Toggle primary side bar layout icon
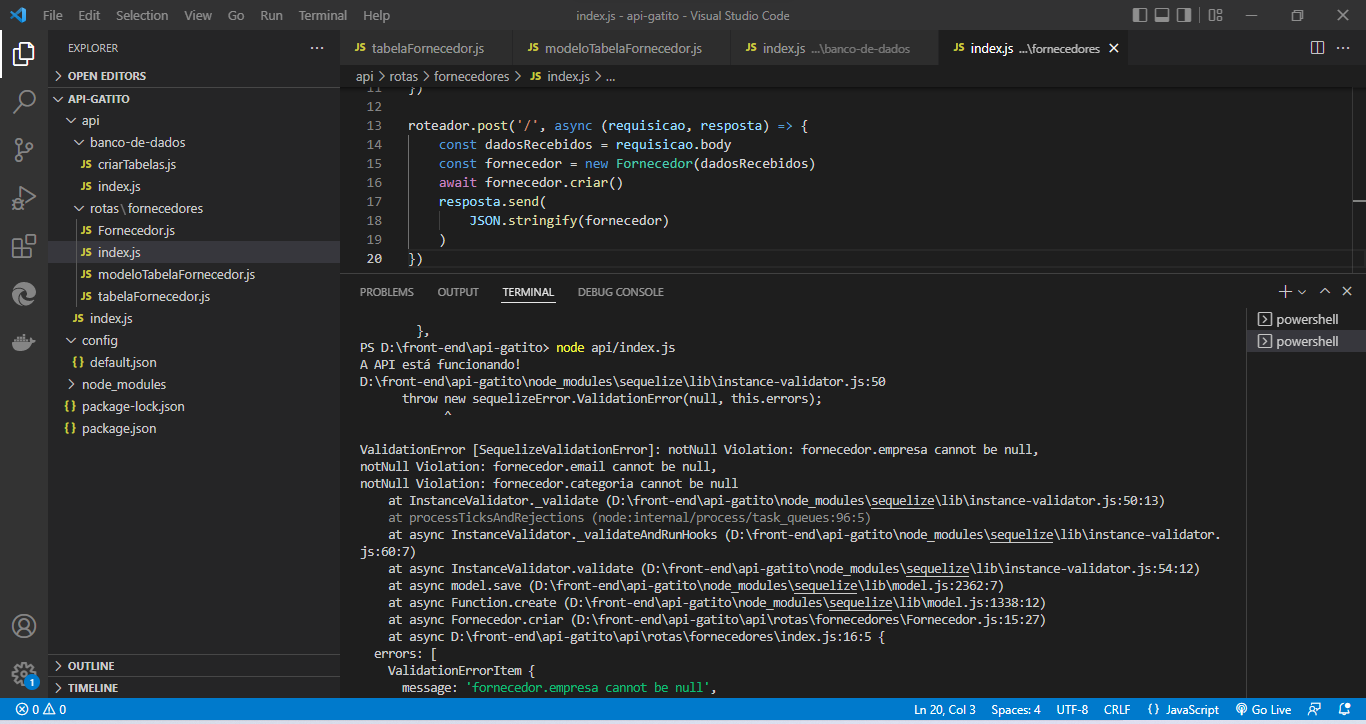This screenshot has height=724, width=1366. [x=1140, y=16]
